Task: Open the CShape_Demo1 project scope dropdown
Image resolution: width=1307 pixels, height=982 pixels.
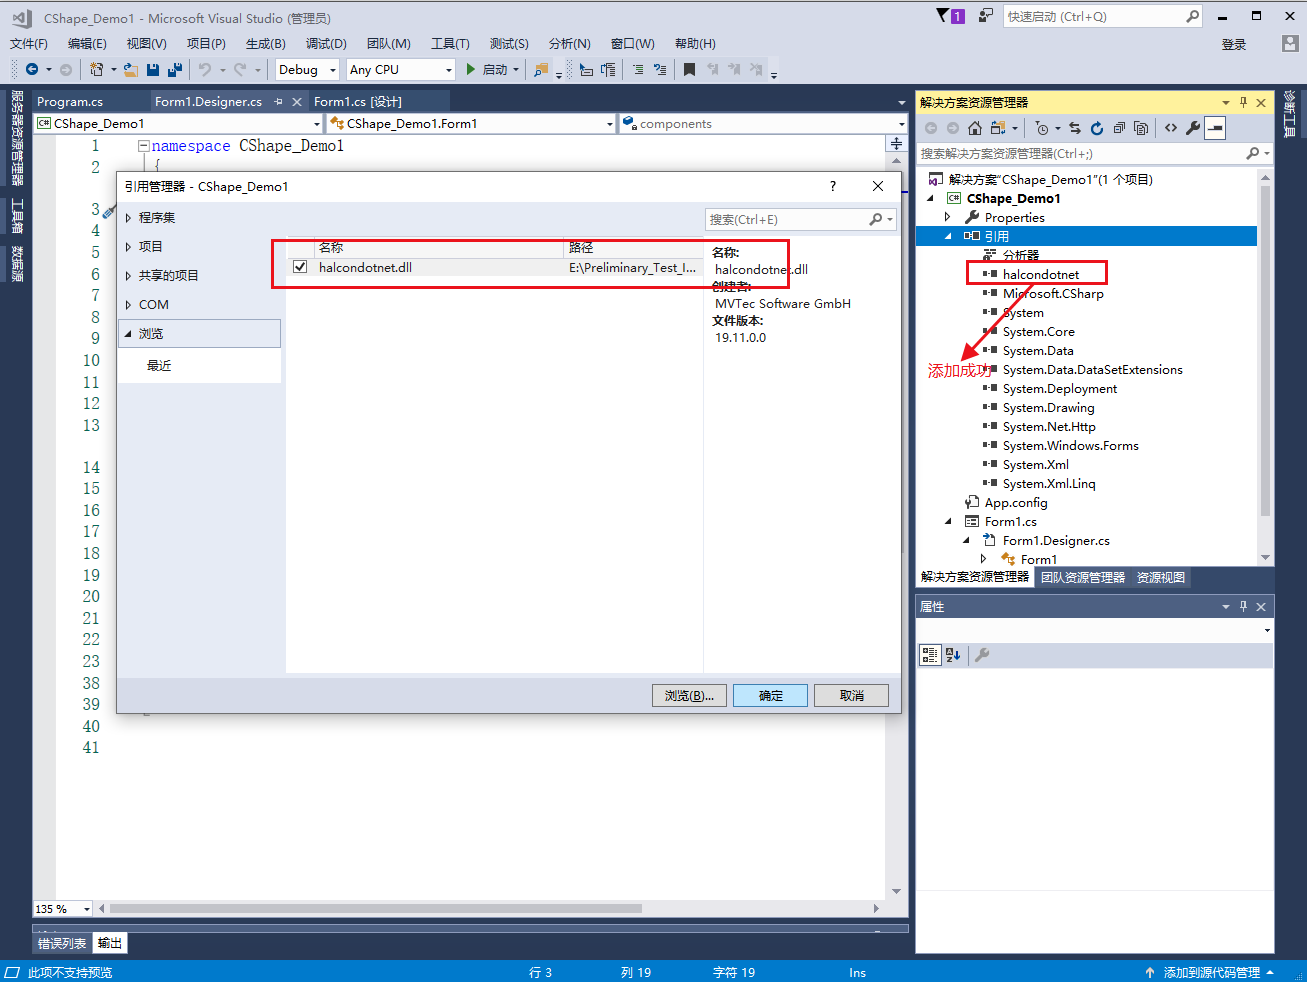Action: point(317,124)
